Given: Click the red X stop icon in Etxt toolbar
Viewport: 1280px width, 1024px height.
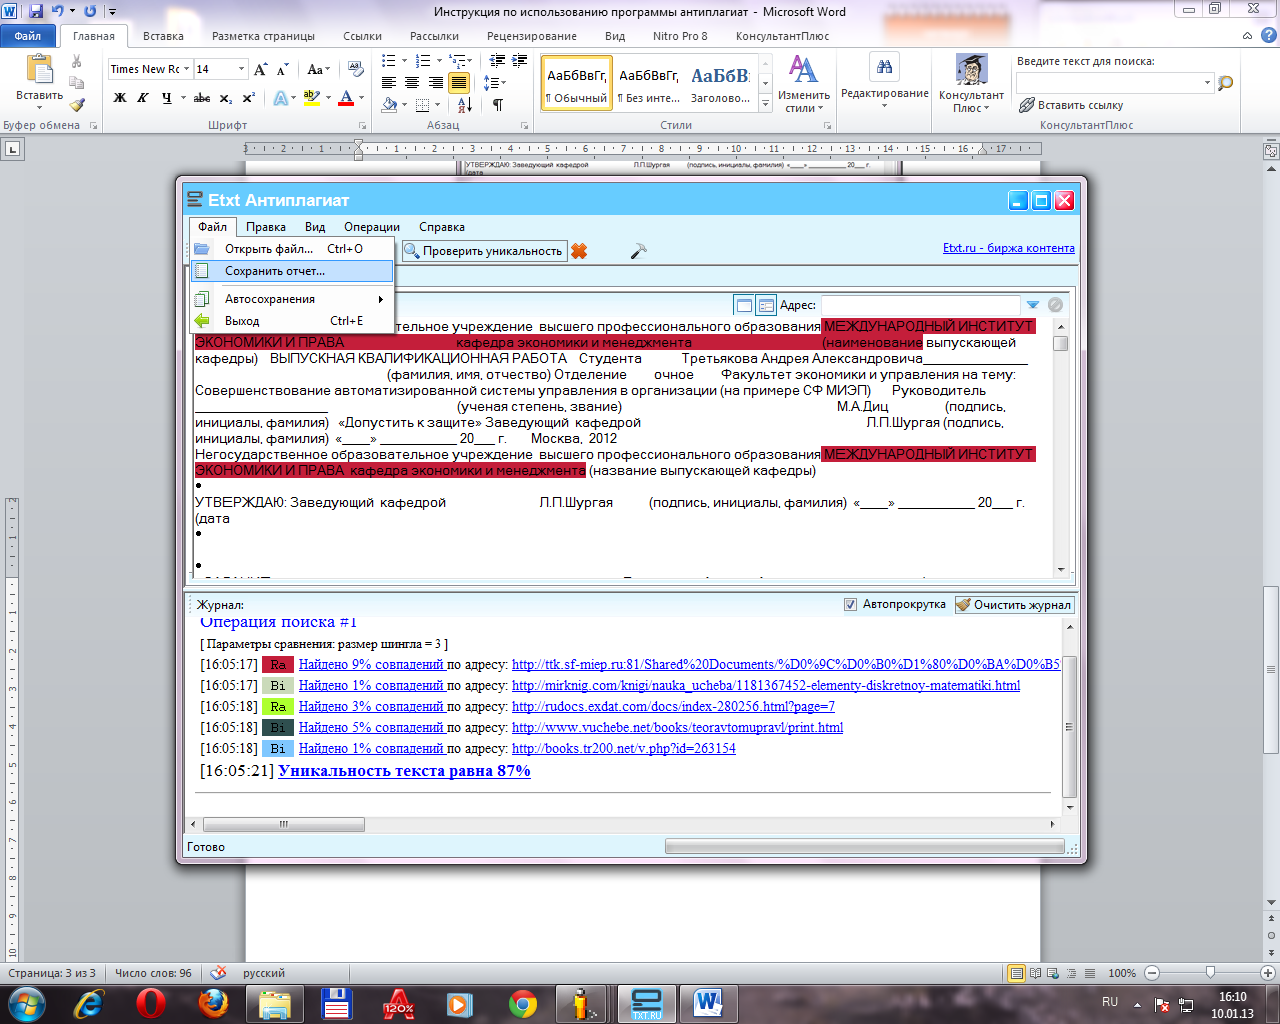Looking at the screenshot, I should tap(579, 251).
